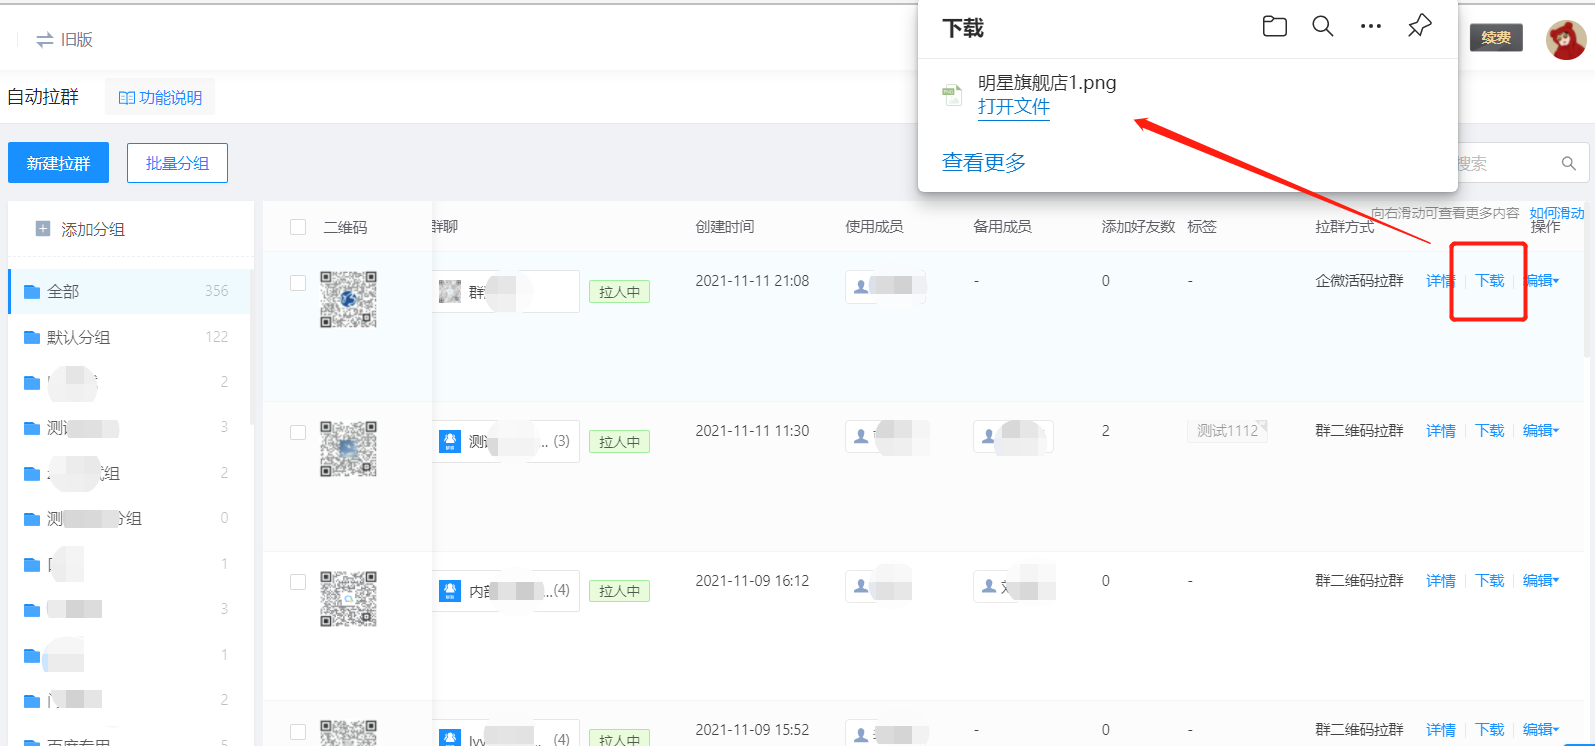Click the switch icon beside 旧版
The image size is (1595, 746).
point(45,40)
